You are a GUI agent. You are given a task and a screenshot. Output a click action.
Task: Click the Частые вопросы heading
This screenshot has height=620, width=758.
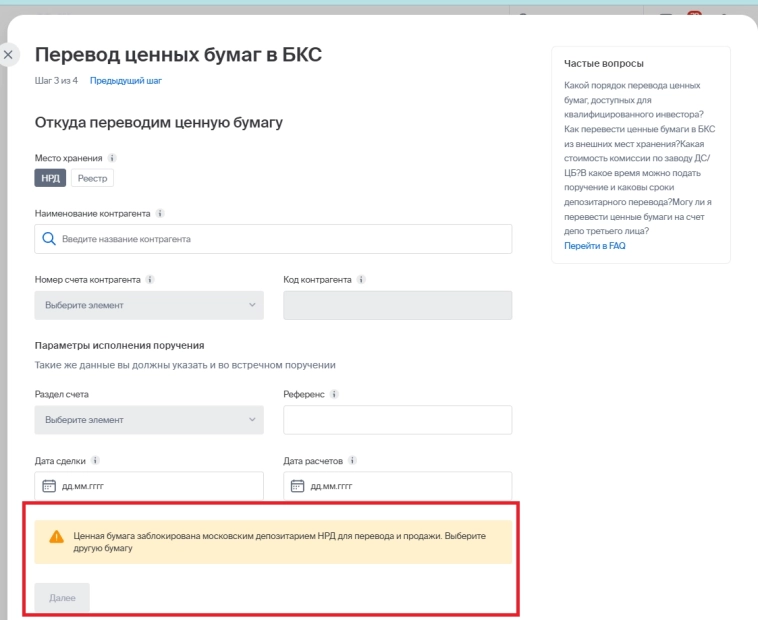tap(604, 63)
